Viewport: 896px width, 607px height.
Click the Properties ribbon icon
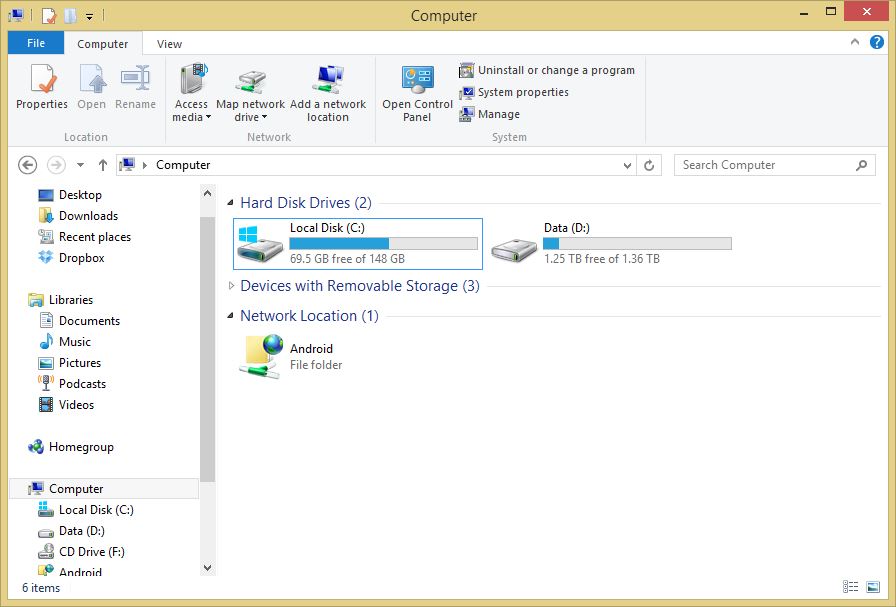coord(43,79)
